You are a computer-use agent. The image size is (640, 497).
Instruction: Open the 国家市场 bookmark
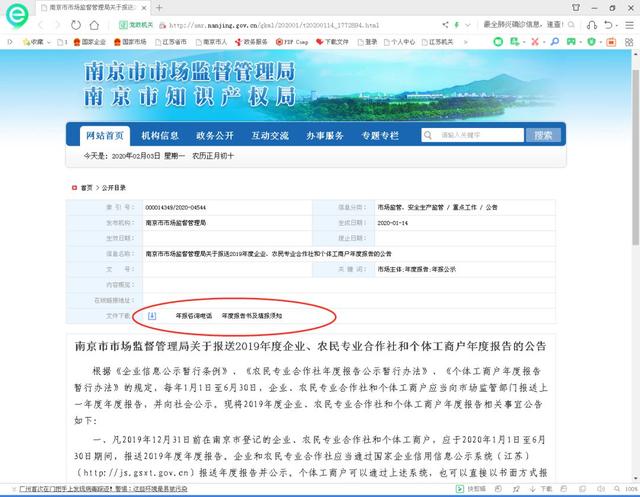tap(130, 42)
